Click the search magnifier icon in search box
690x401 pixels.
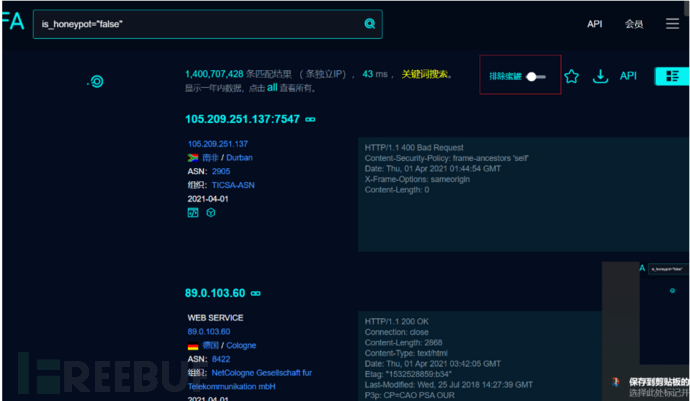click(x=370, y=24)
